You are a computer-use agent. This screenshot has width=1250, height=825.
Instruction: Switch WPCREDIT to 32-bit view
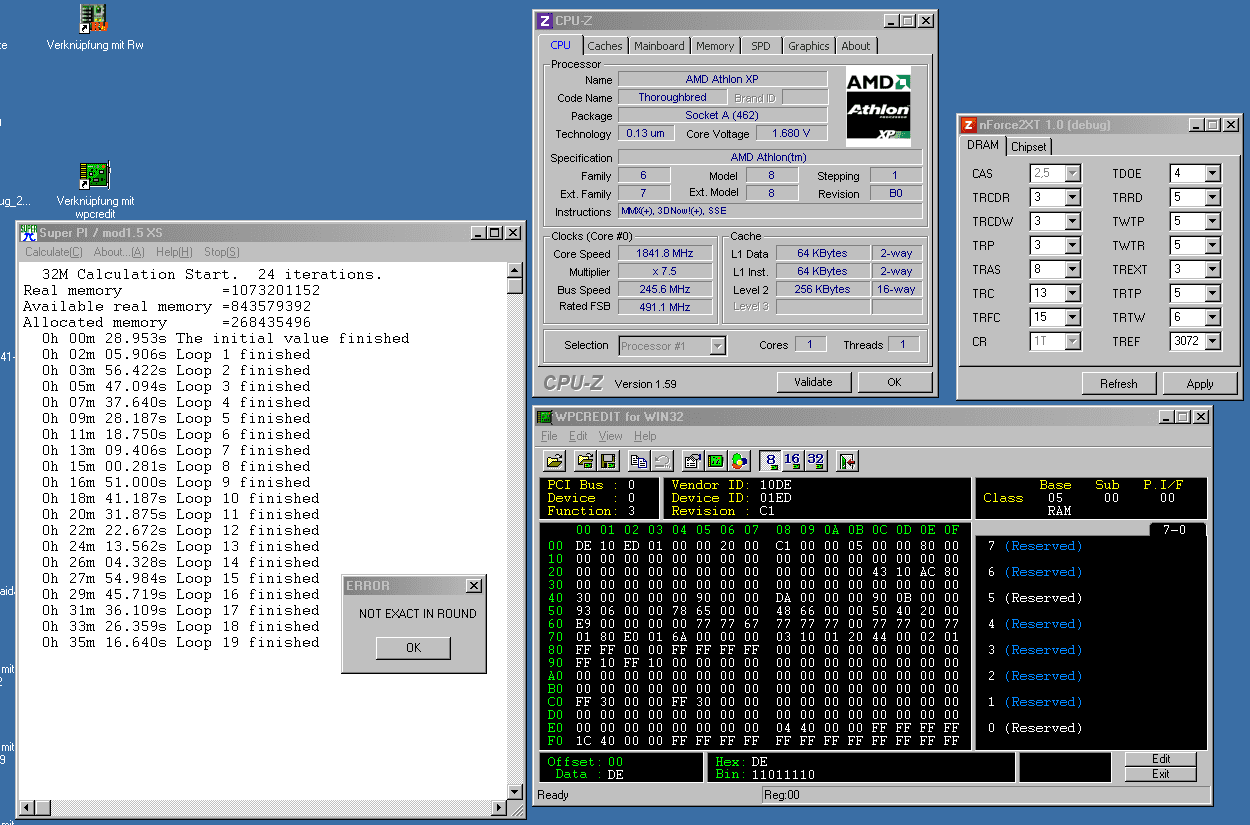(815, 461)
